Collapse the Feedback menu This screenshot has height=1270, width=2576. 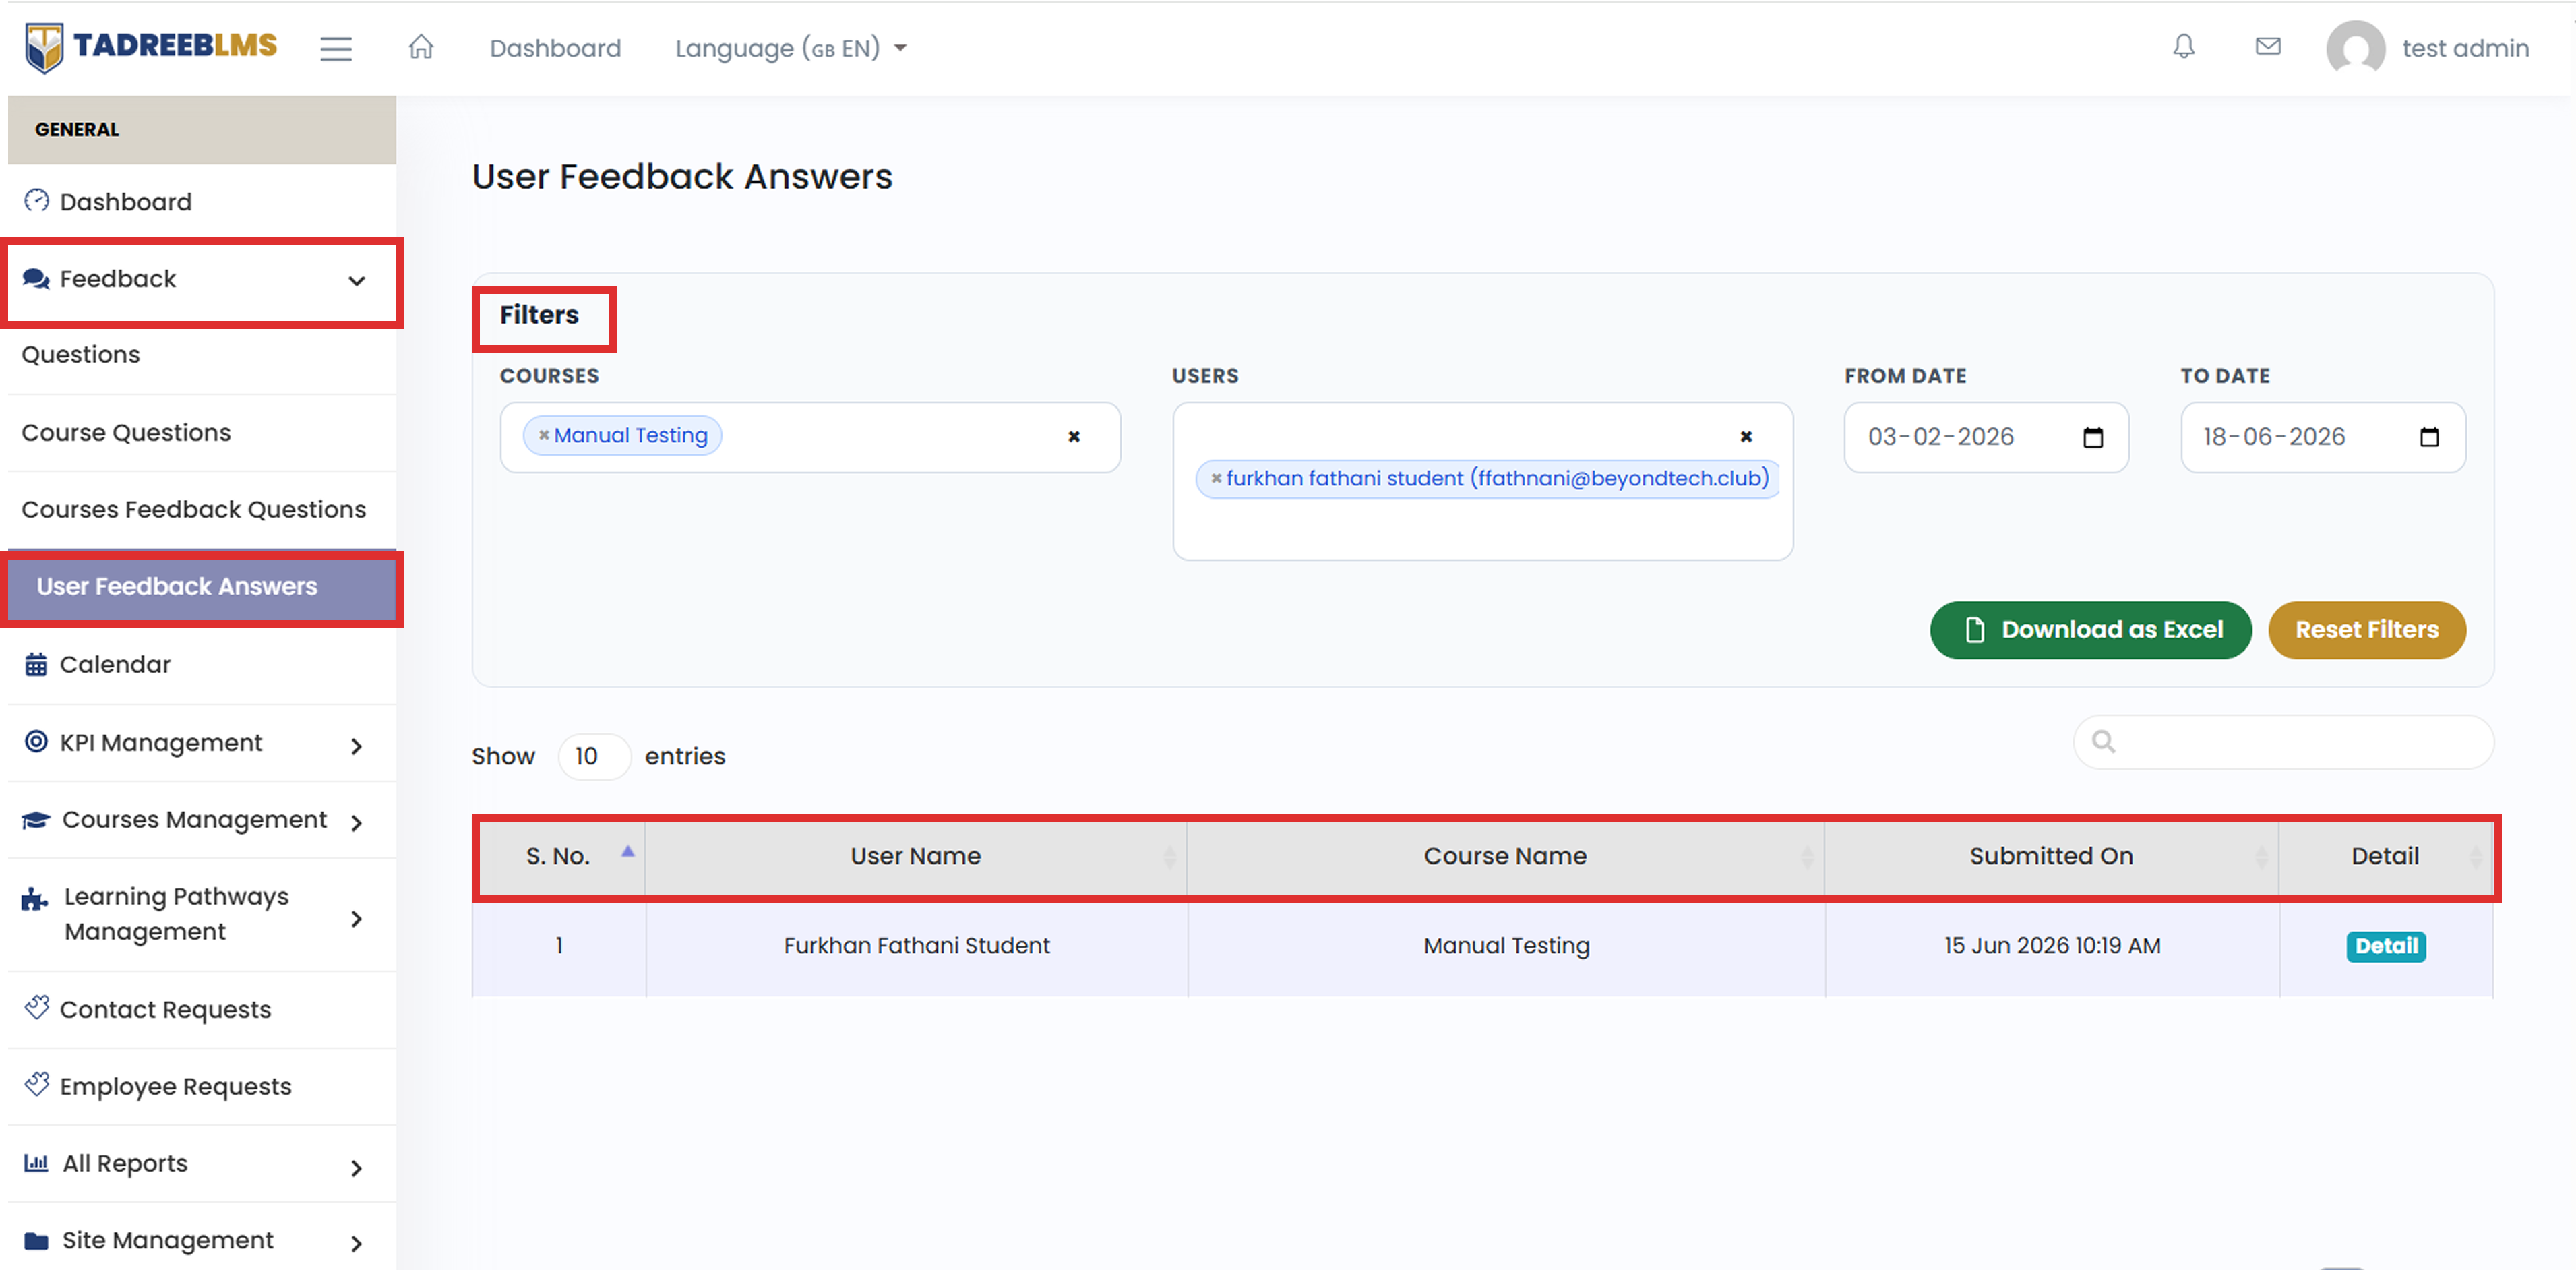point(202,279)
